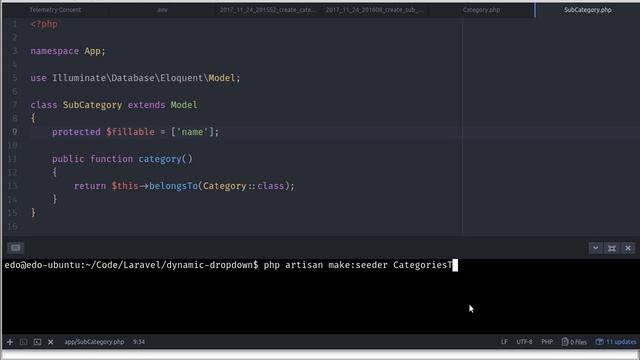
Task: Open the 11 updates package notice
Action: tap(616, 342)
